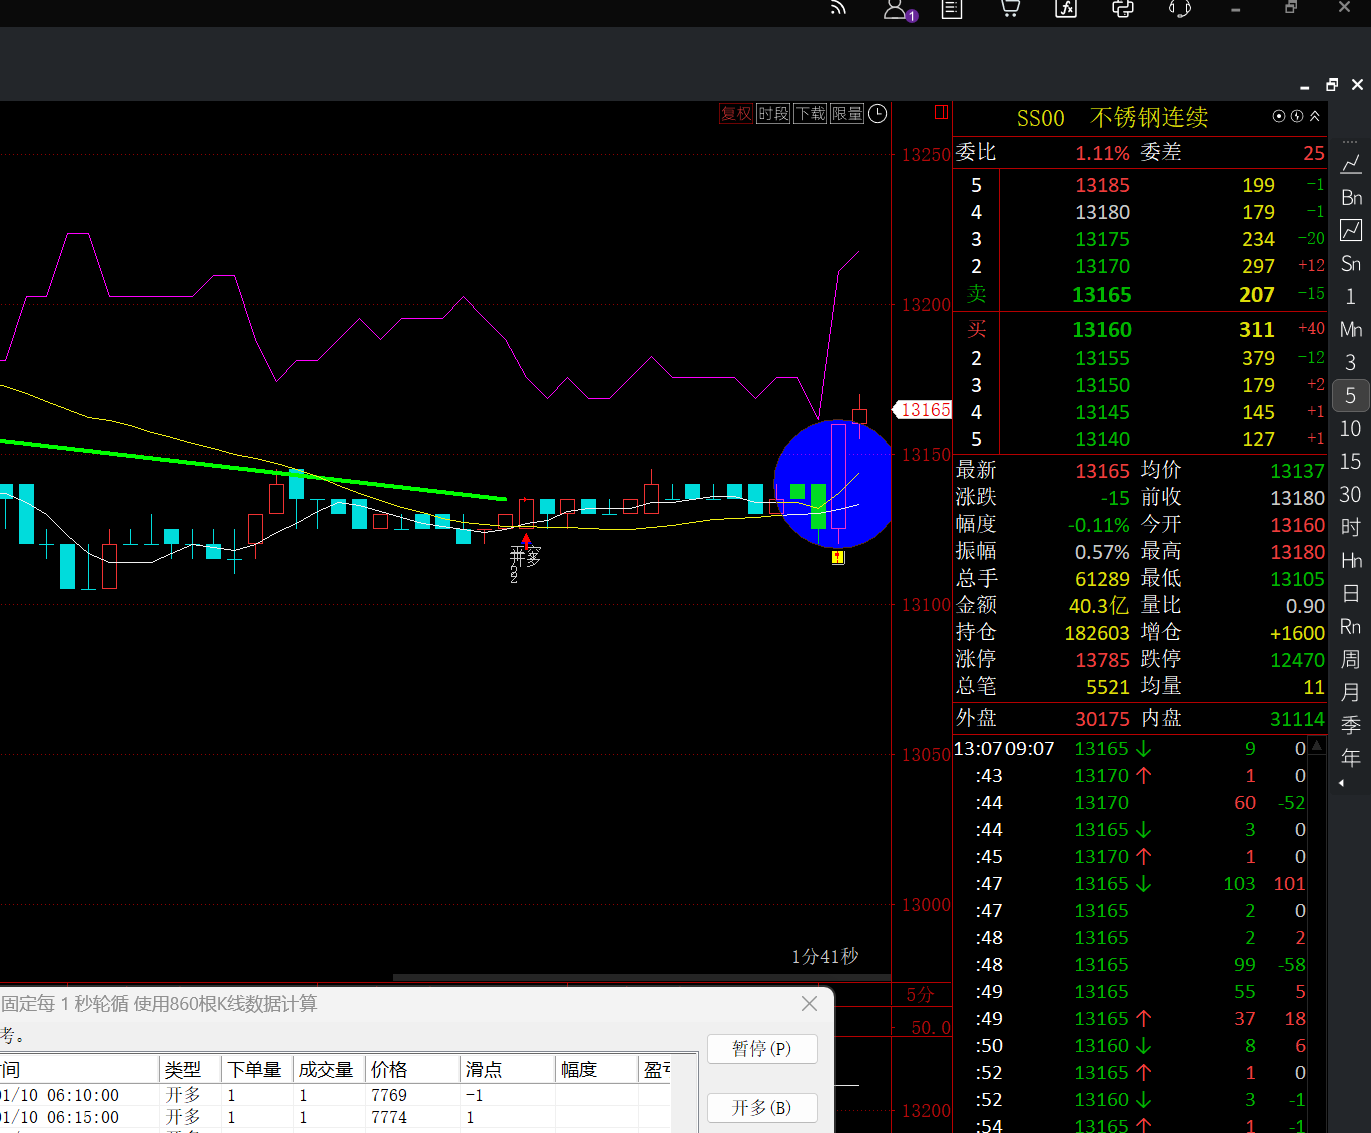Select the highlighted 5-minute period
The width and height of the screenshot is (1371, 1133).
1351,395
